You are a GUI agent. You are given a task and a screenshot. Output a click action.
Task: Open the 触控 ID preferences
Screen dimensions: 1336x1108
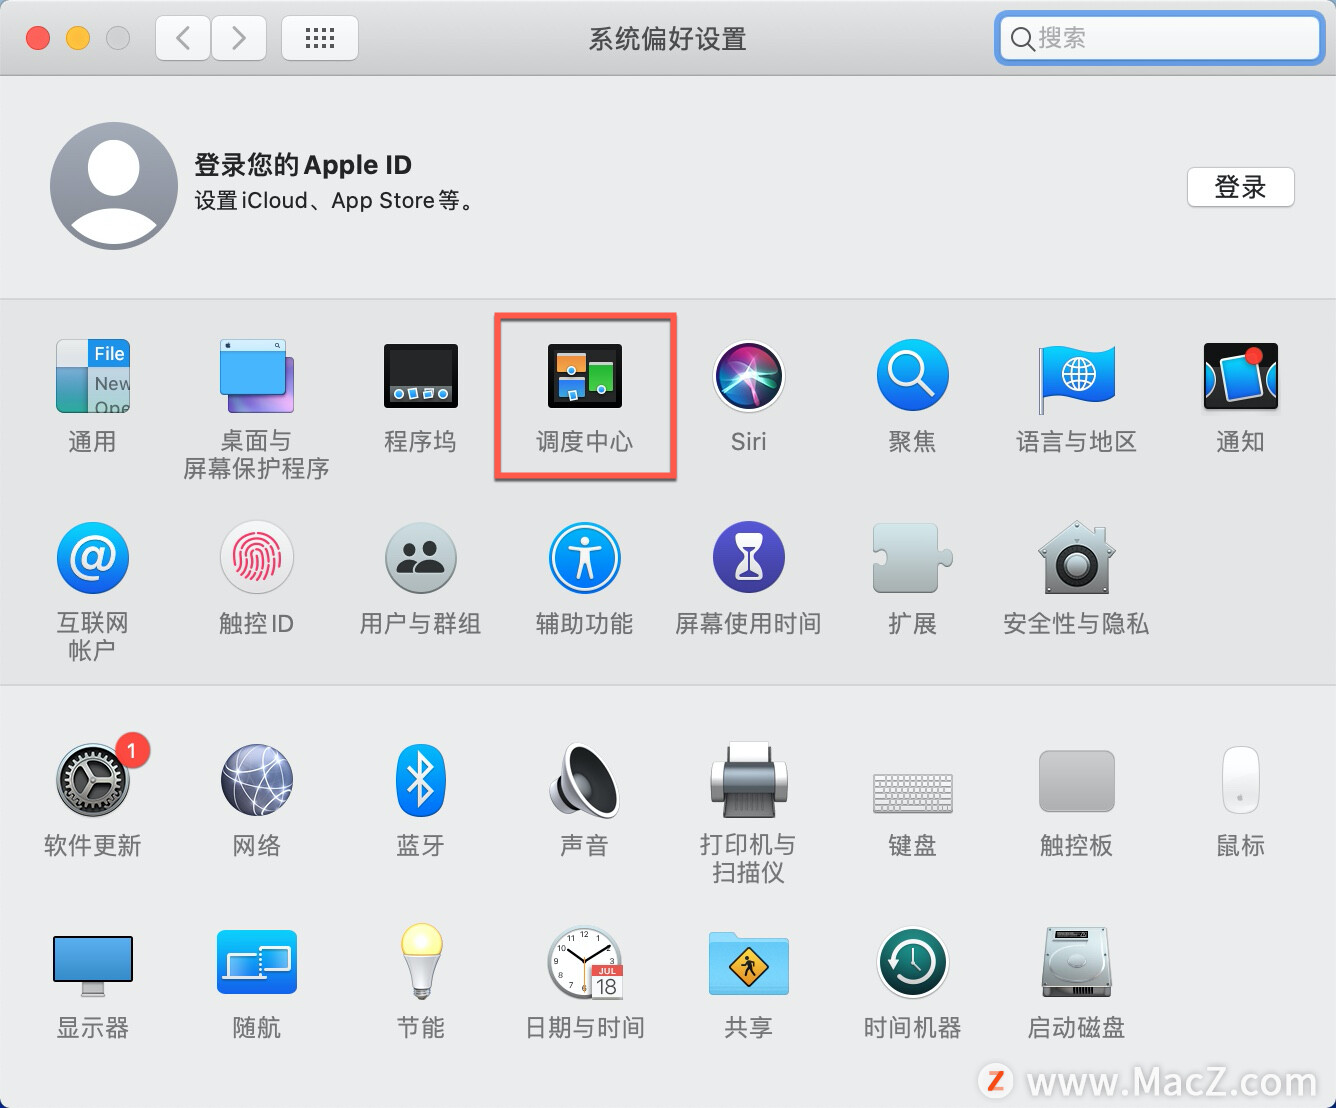[x=256, y=558]
